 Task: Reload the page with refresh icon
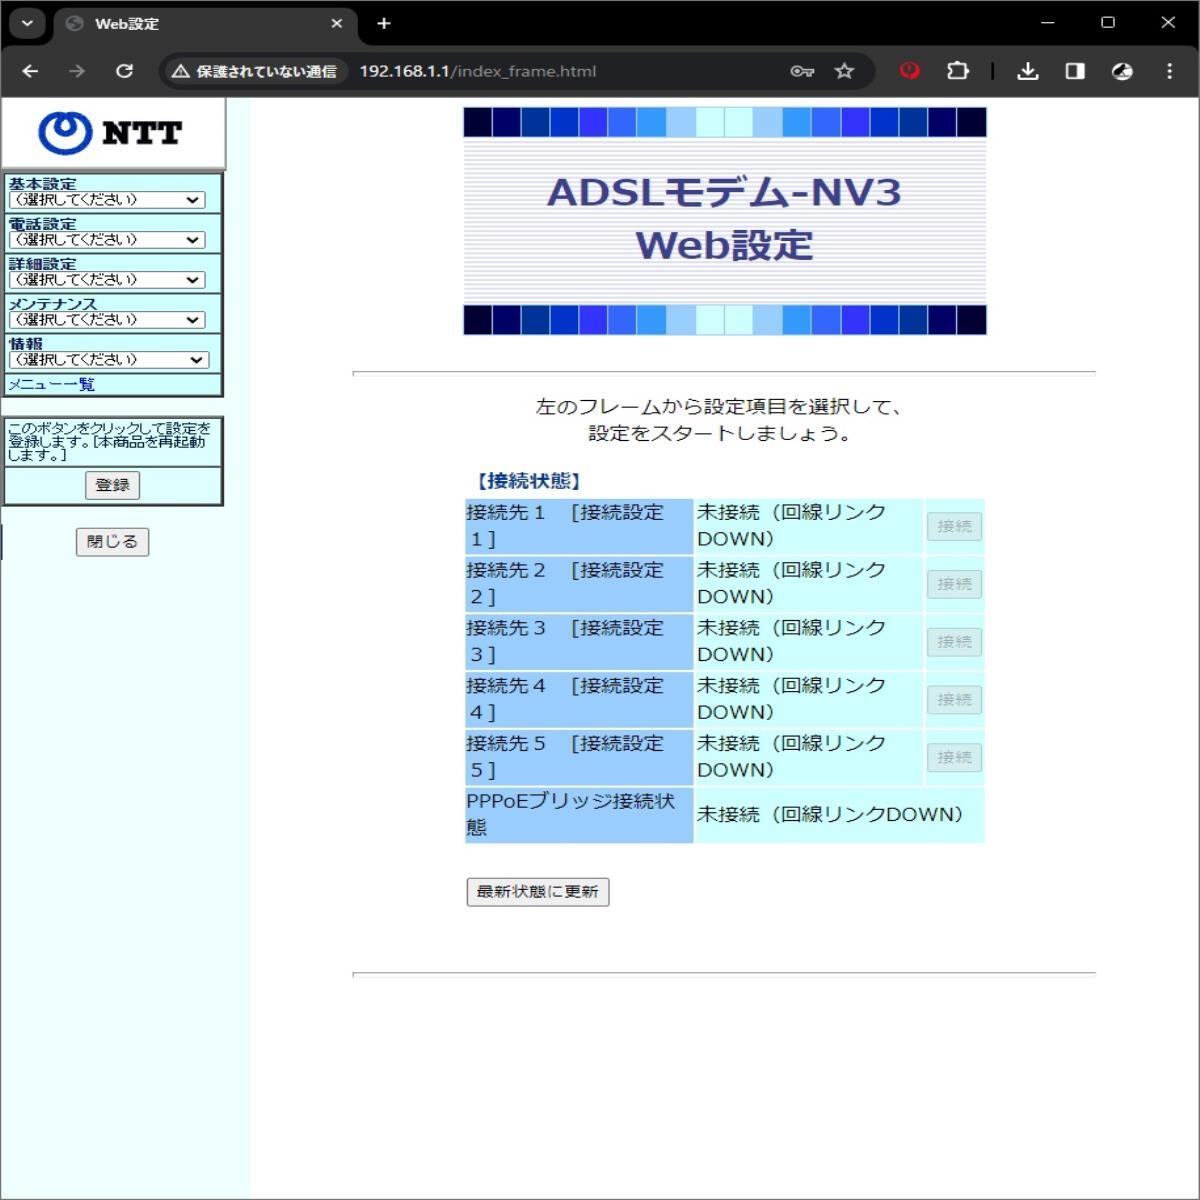(x=124, y=71)
